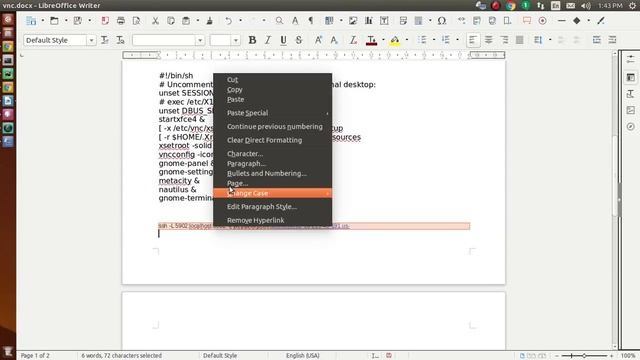Image resolution: width=640 pixels, height=360 pixels.
Task: Open Bullets and Numbering... from context menu
Action: point(273,173)
